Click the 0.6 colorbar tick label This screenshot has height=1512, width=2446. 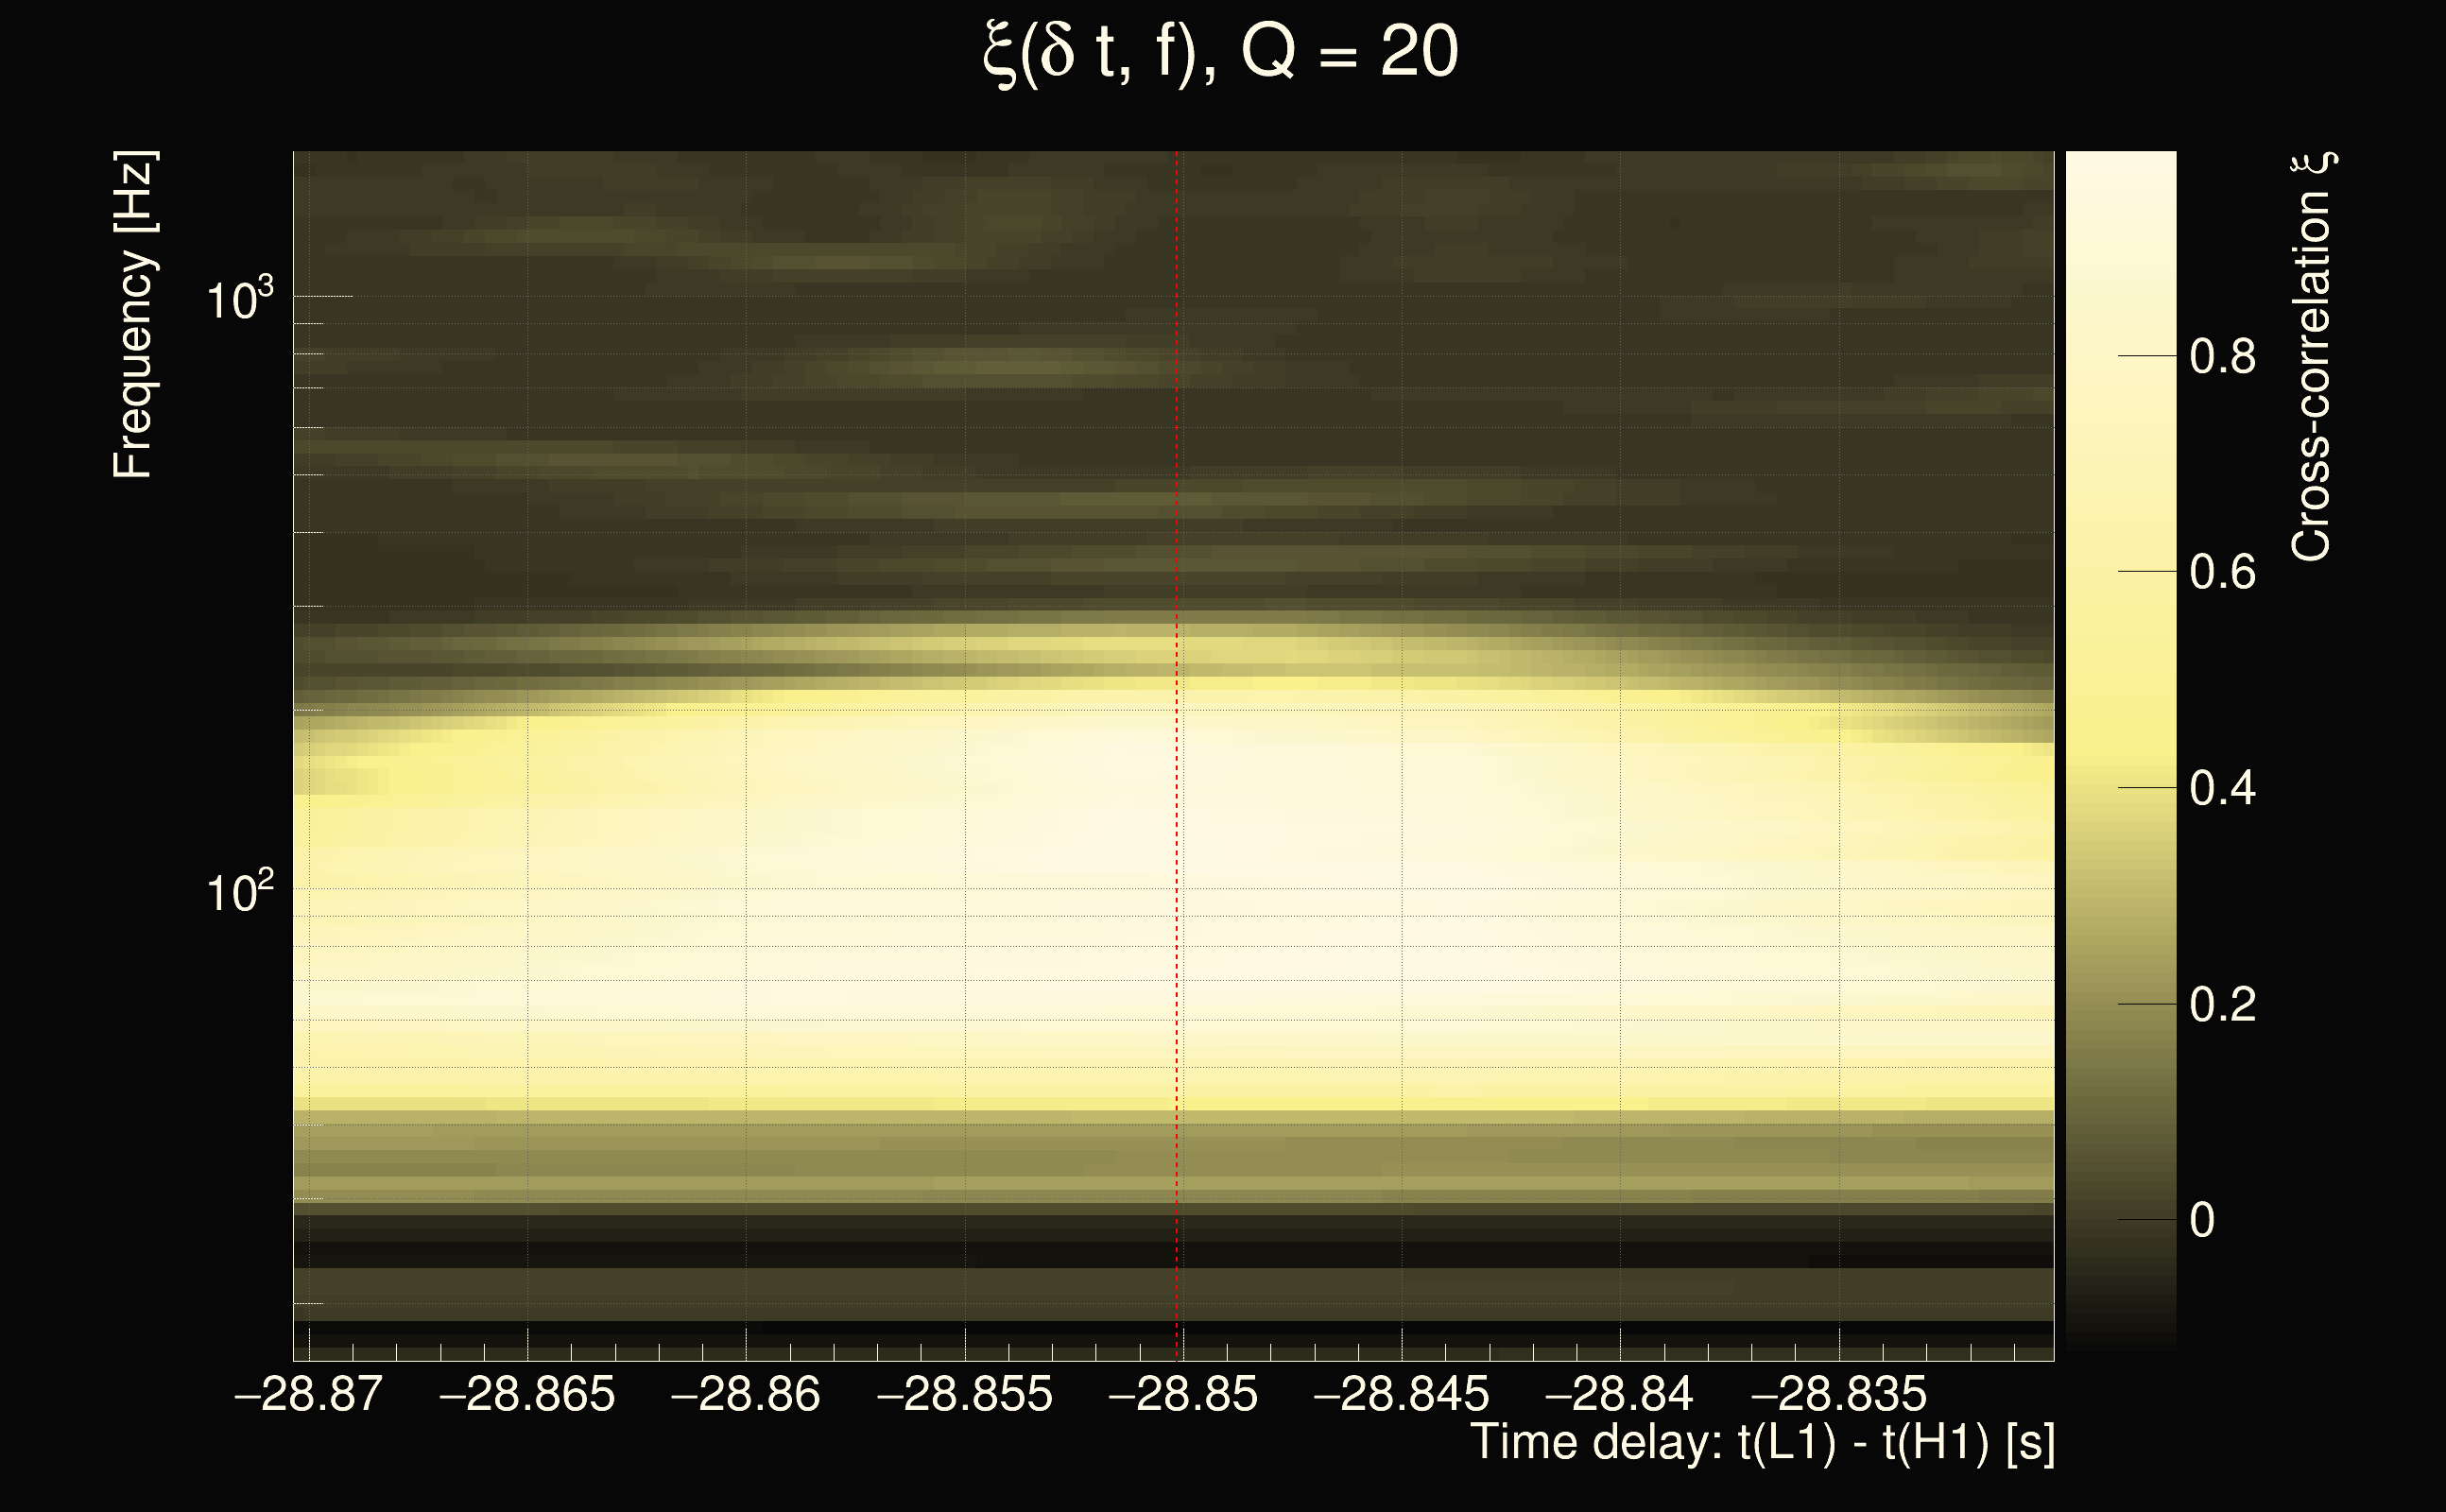(2222, 572)
